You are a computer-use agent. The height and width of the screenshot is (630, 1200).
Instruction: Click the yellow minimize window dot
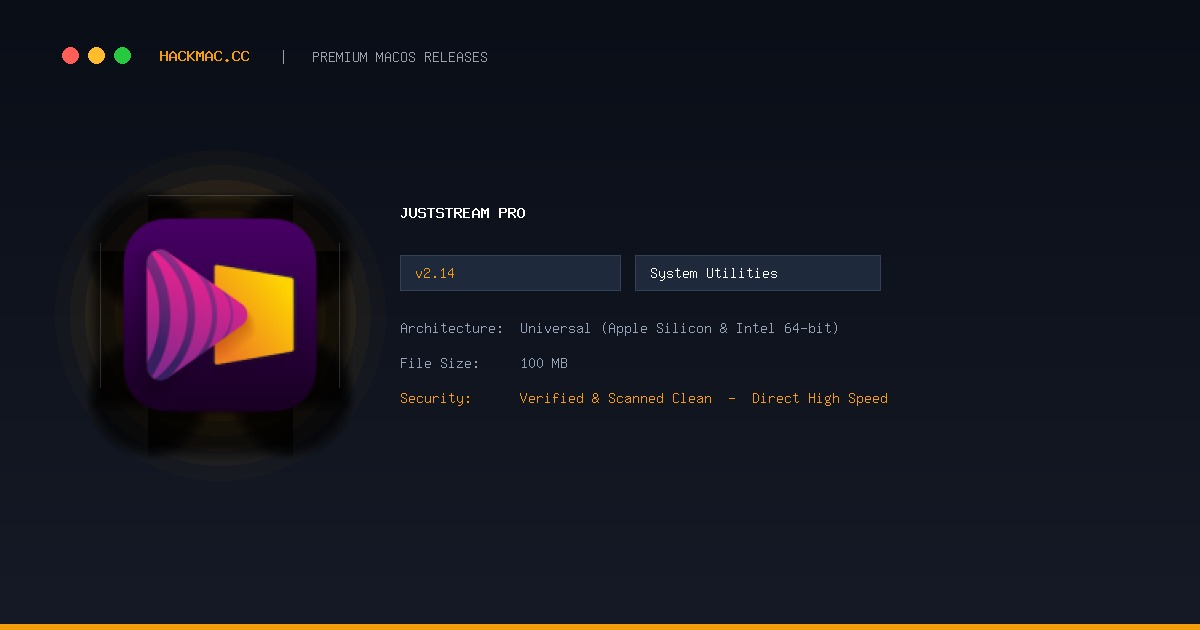pyautogui.click(x=96, y=56)
